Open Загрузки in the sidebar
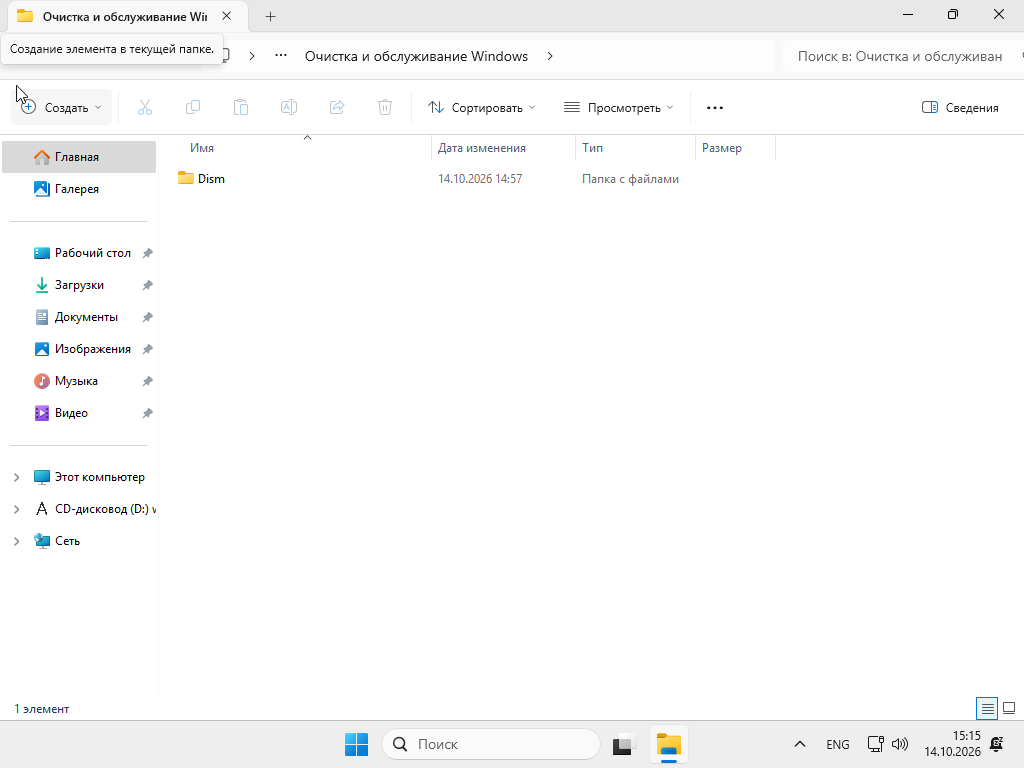The image size is (1024, 768). (x=79, y=285)
